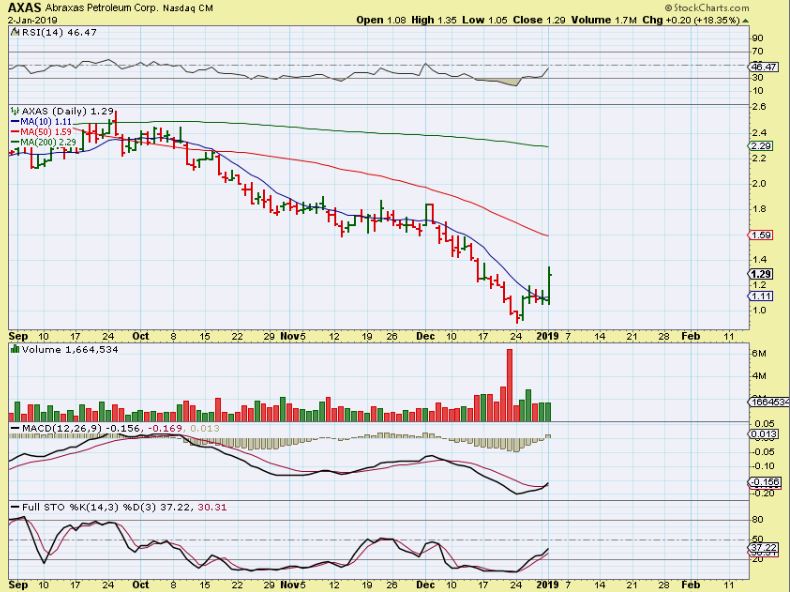Select the RSI(14) 46.47 indicator label
Viewport: 790px width, 592px height.
click(x=59, y=32)
